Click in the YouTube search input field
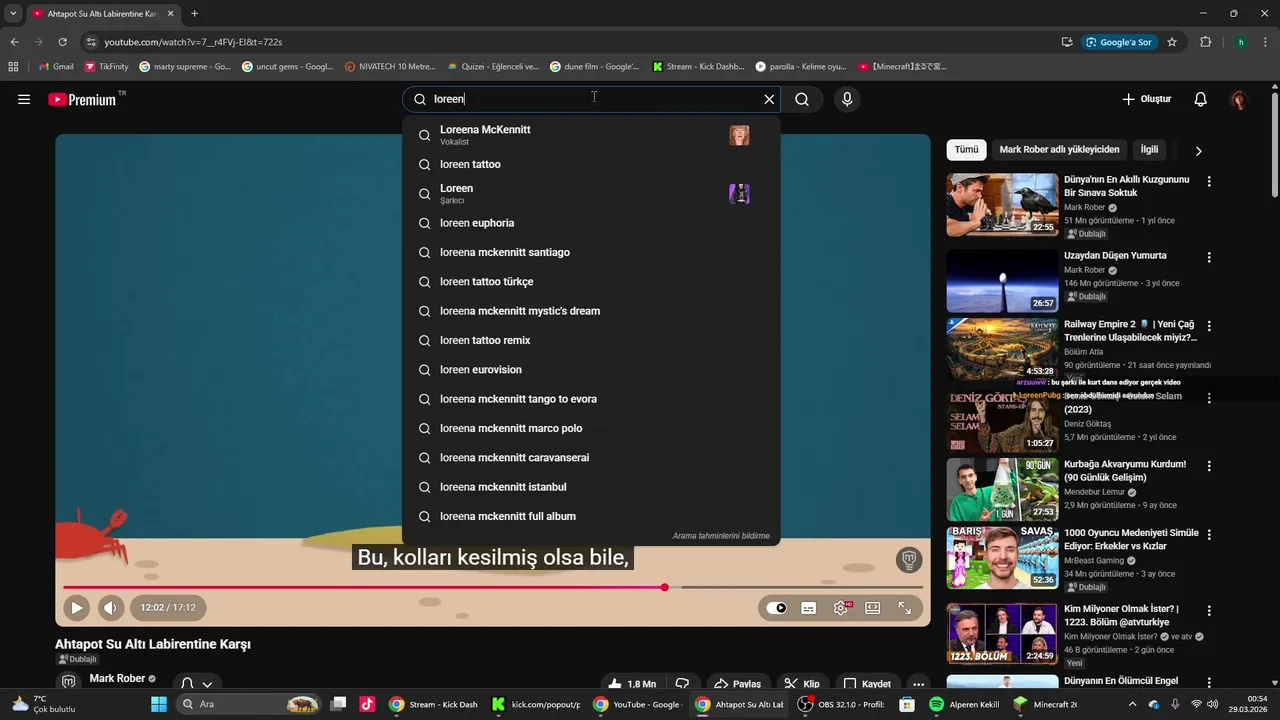1280x720 pixels. 590,99
